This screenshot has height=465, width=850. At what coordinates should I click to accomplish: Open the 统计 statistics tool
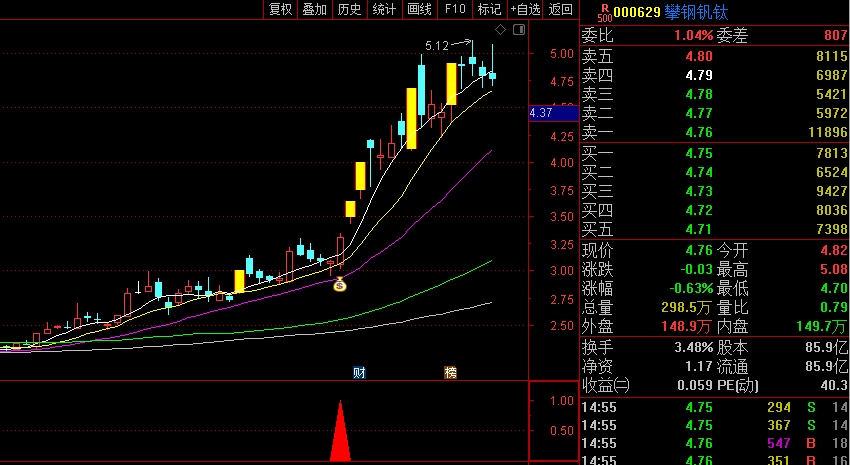(384, 9)
